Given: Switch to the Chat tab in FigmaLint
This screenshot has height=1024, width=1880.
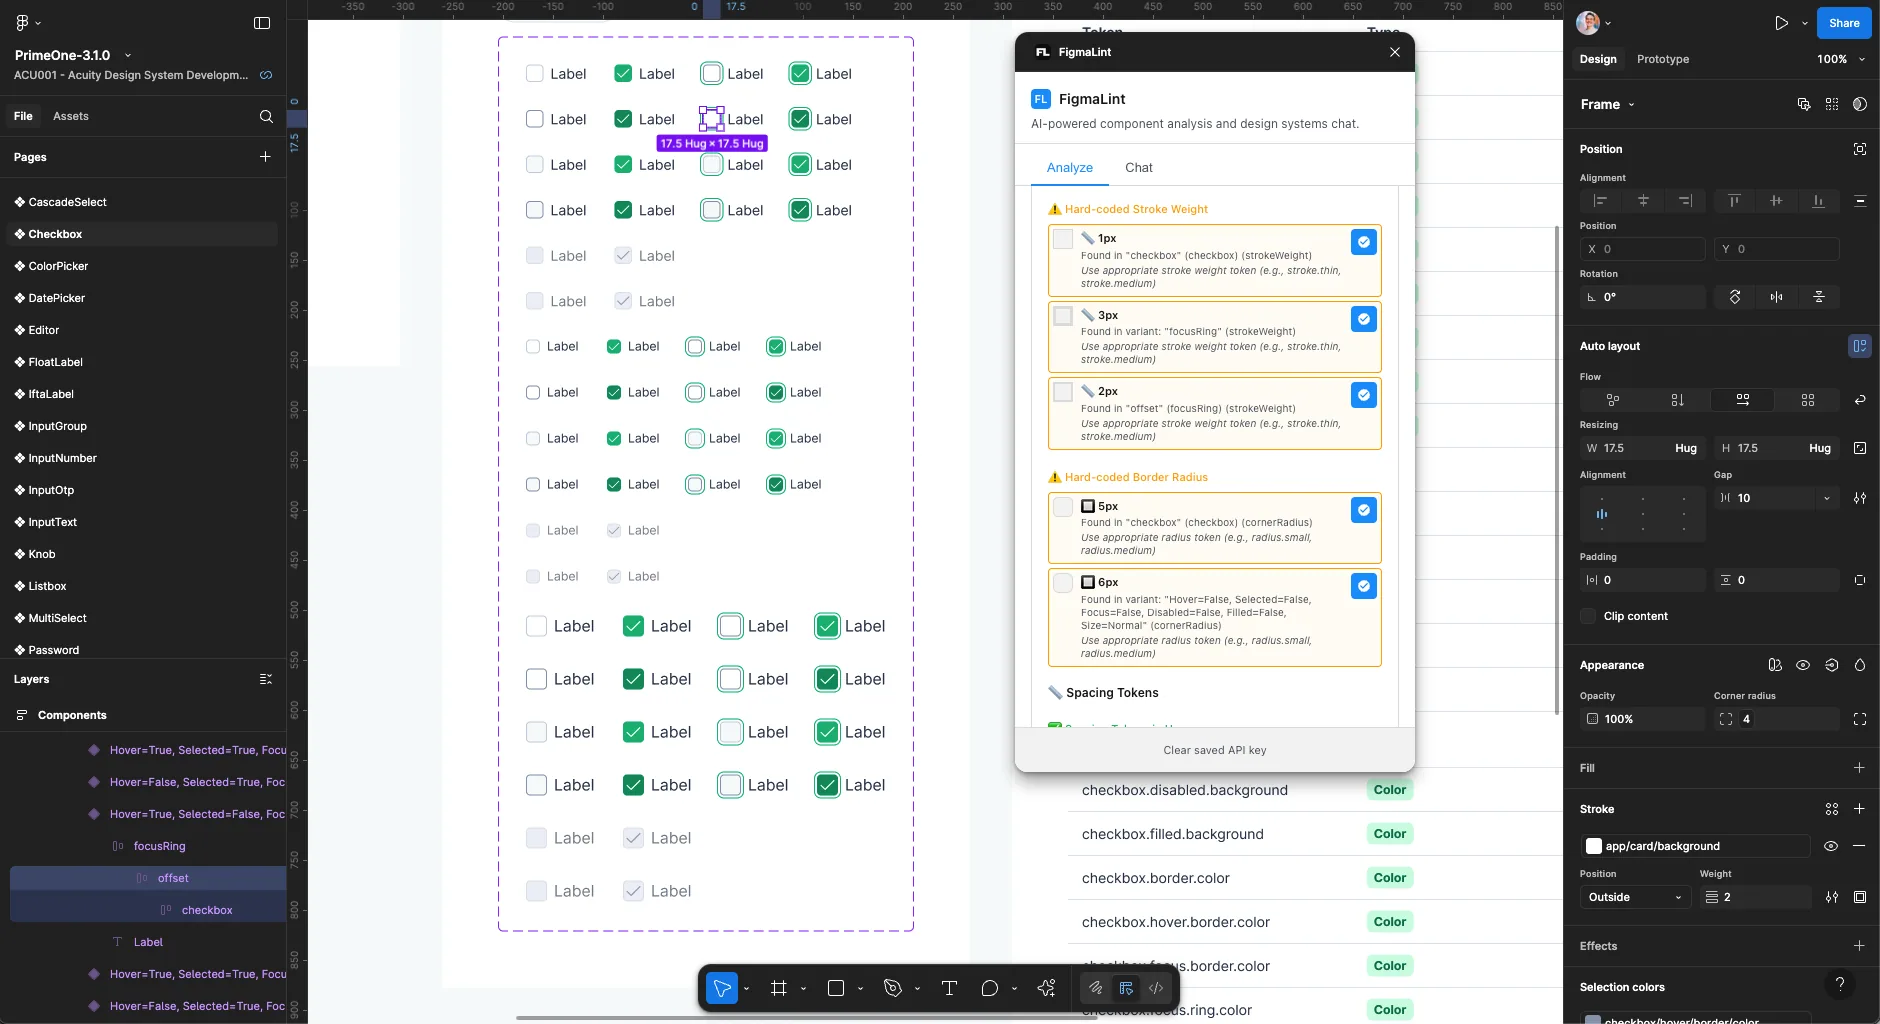Looking at the screenshot, I should coord(1139,168).
